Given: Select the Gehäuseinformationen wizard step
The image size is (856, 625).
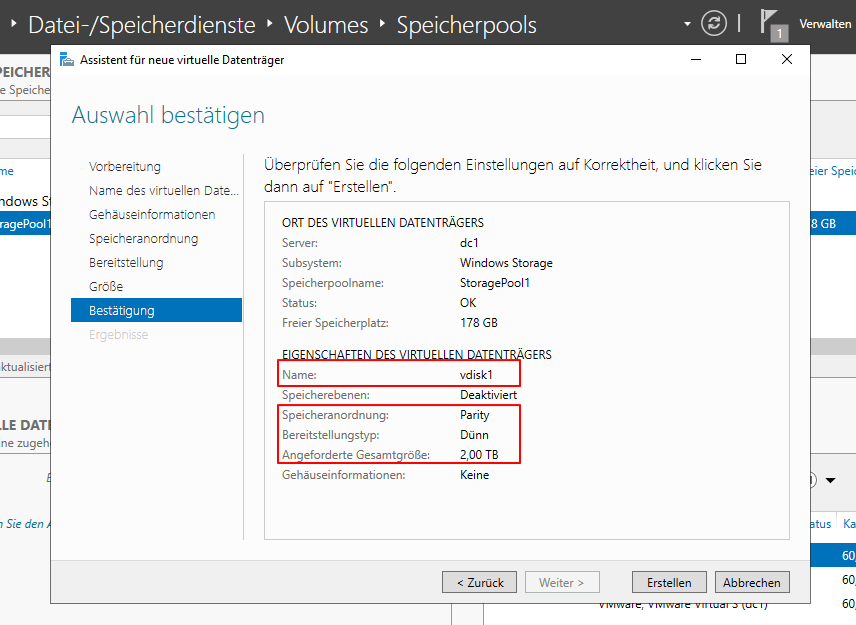Looking at the screenshot, I should click(137, 214).
